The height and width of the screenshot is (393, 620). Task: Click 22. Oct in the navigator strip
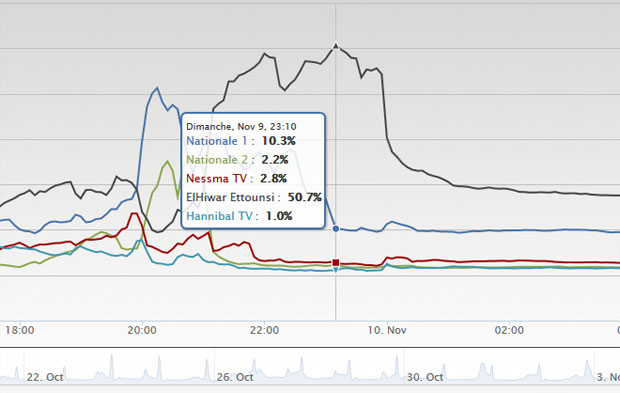(x=45, y=377)
